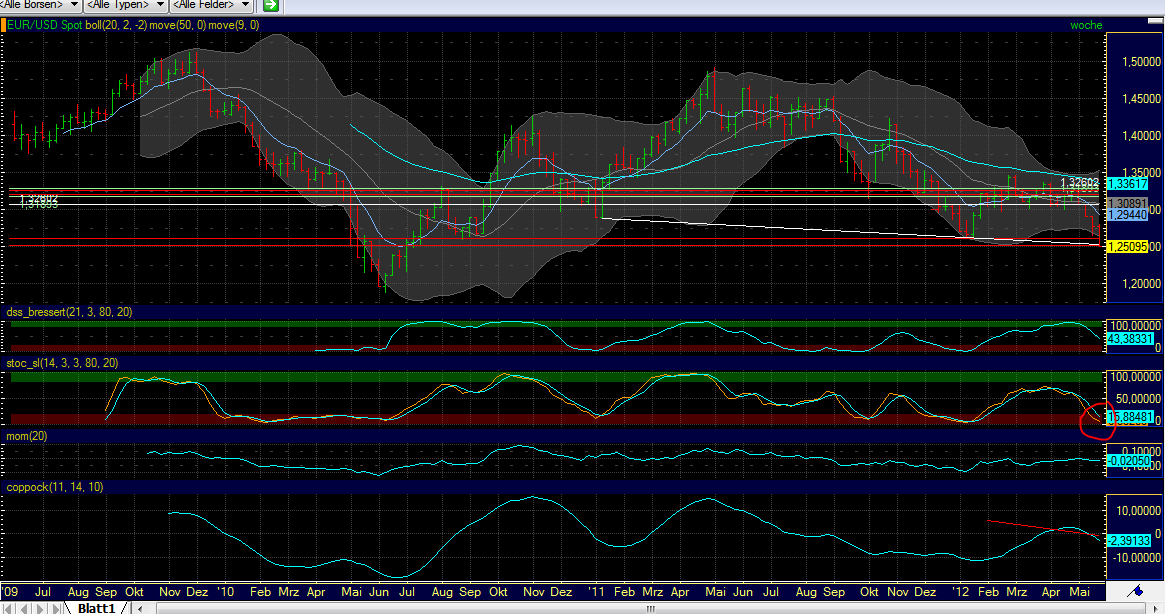Click the horizontal scrollbar left arrow

pos(140,609)
